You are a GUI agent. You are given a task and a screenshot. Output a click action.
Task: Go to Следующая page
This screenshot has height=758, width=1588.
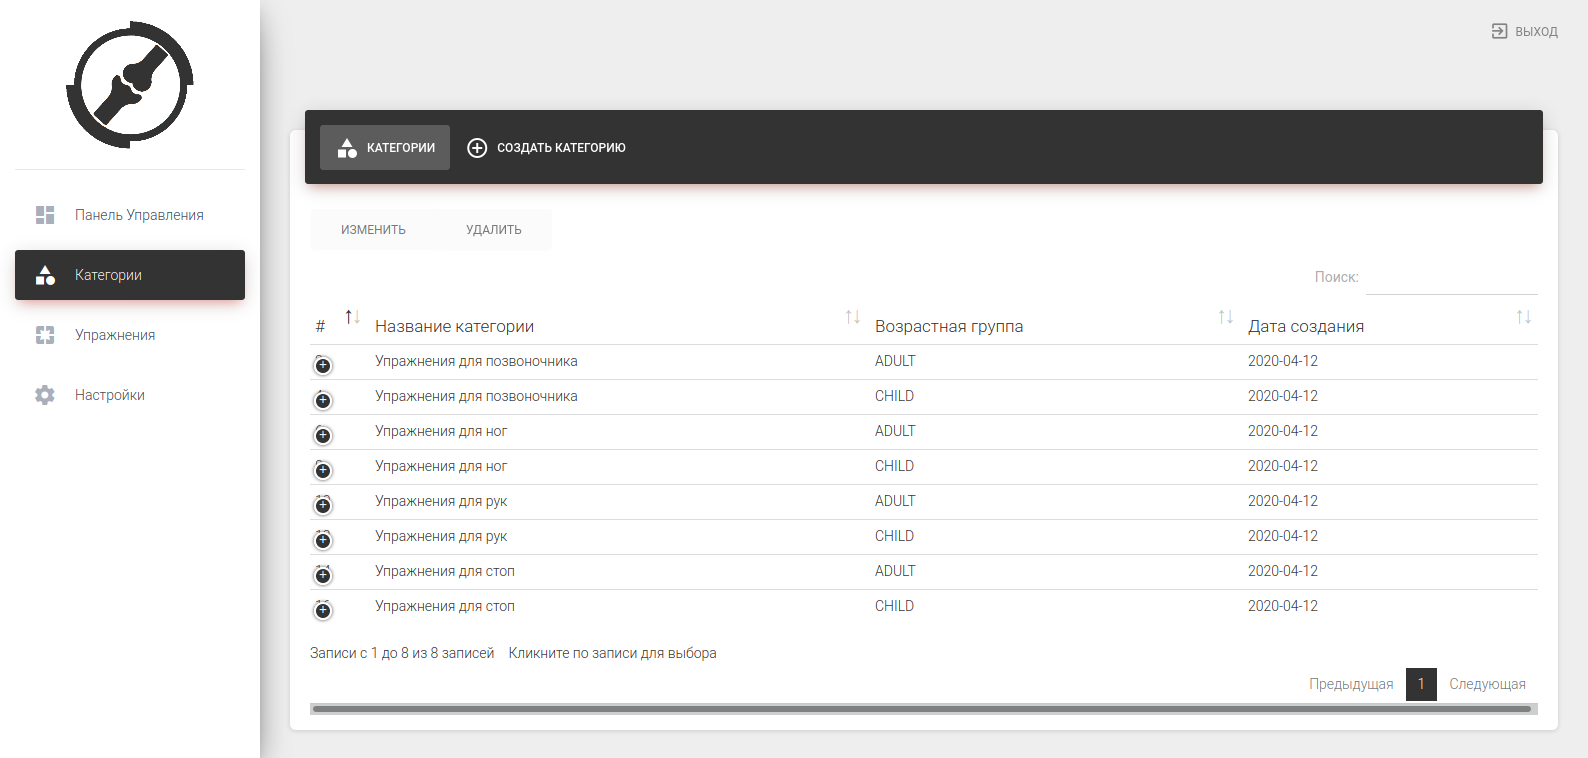[1487, 684]
